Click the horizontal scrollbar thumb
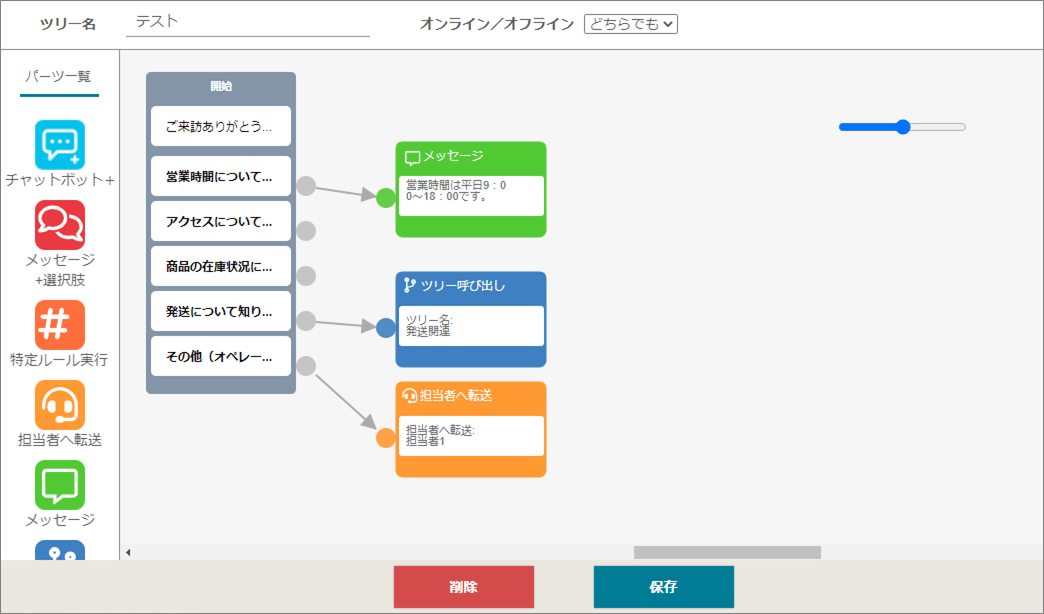Screen dimensions: 1044x614 pyautogui.click(x=727, y=552)
